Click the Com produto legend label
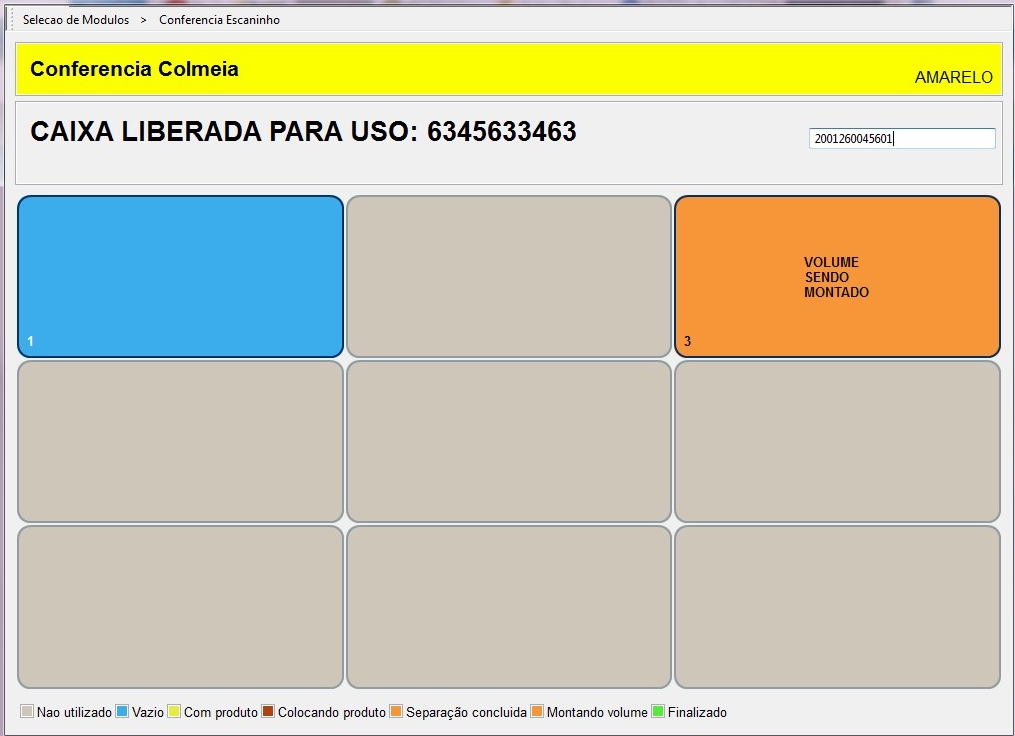The image size is (1015, 736). click(221, 712)
